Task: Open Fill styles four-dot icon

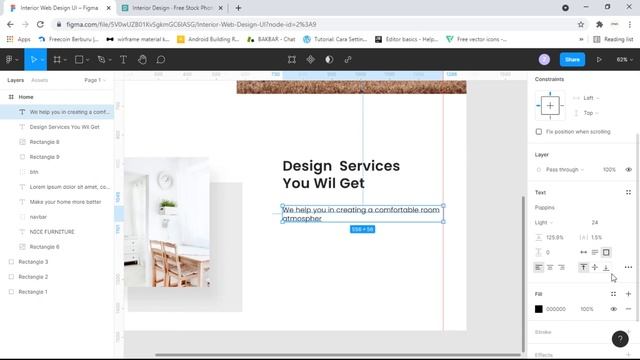Action: coord(613,294)
